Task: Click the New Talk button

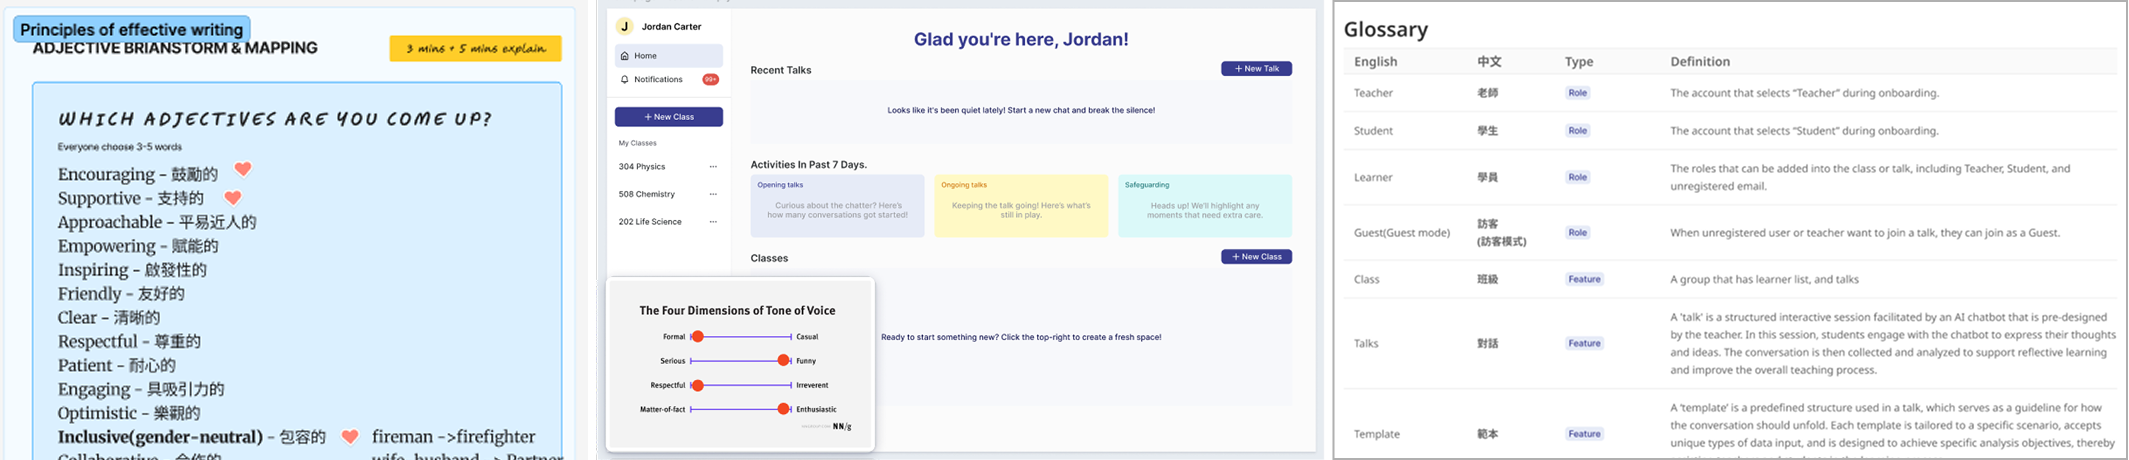Action: click(1256, 69)
